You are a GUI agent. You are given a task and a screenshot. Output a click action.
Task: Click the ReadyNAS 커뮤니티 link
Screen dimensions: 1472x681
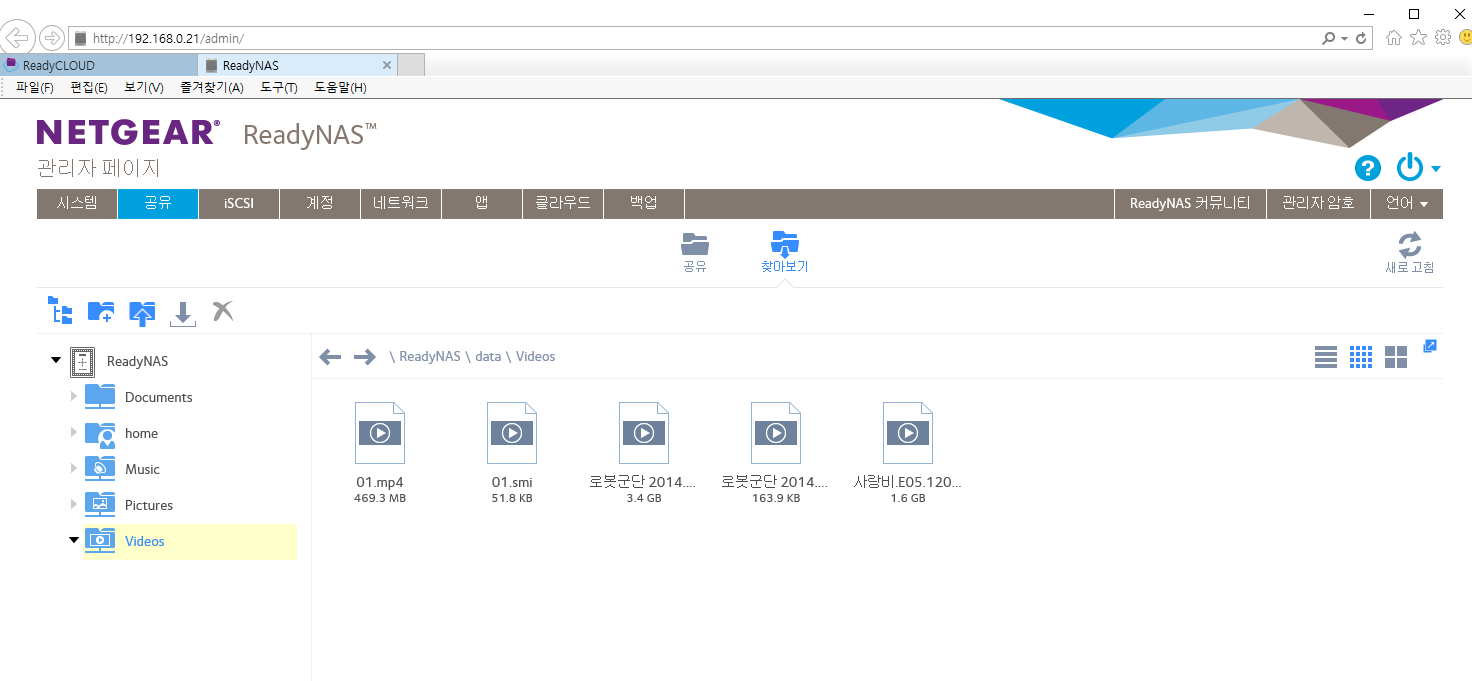[1189, 203]
